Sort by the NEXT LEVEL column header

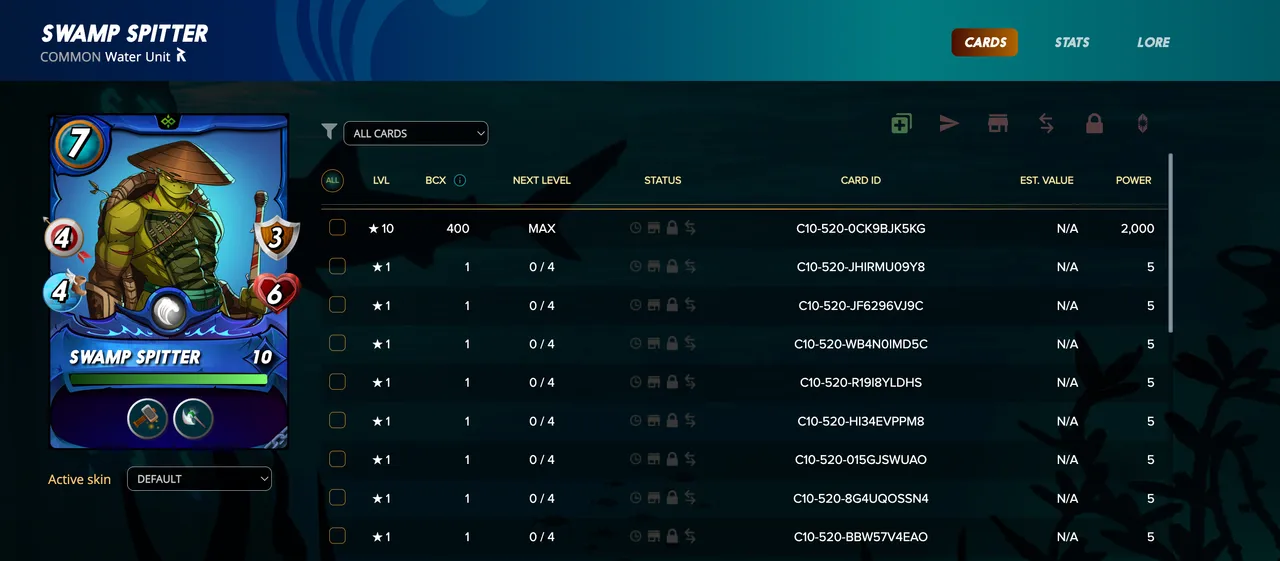pos(541,181)
